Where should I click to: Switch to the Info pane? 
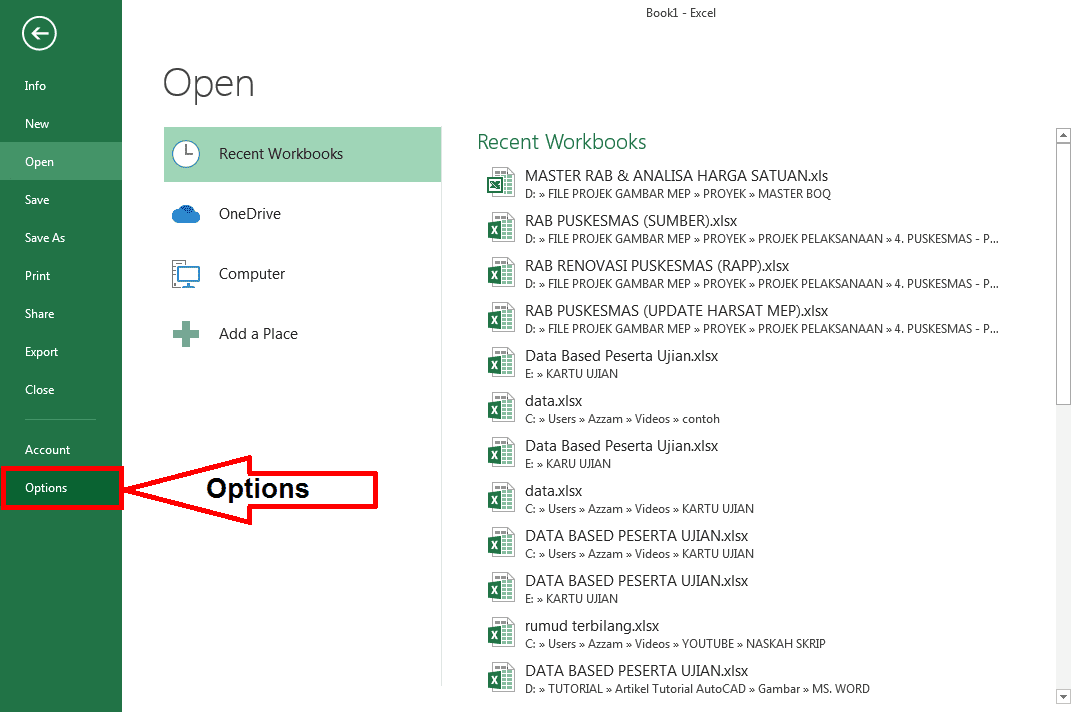click(x=35, y=86)
